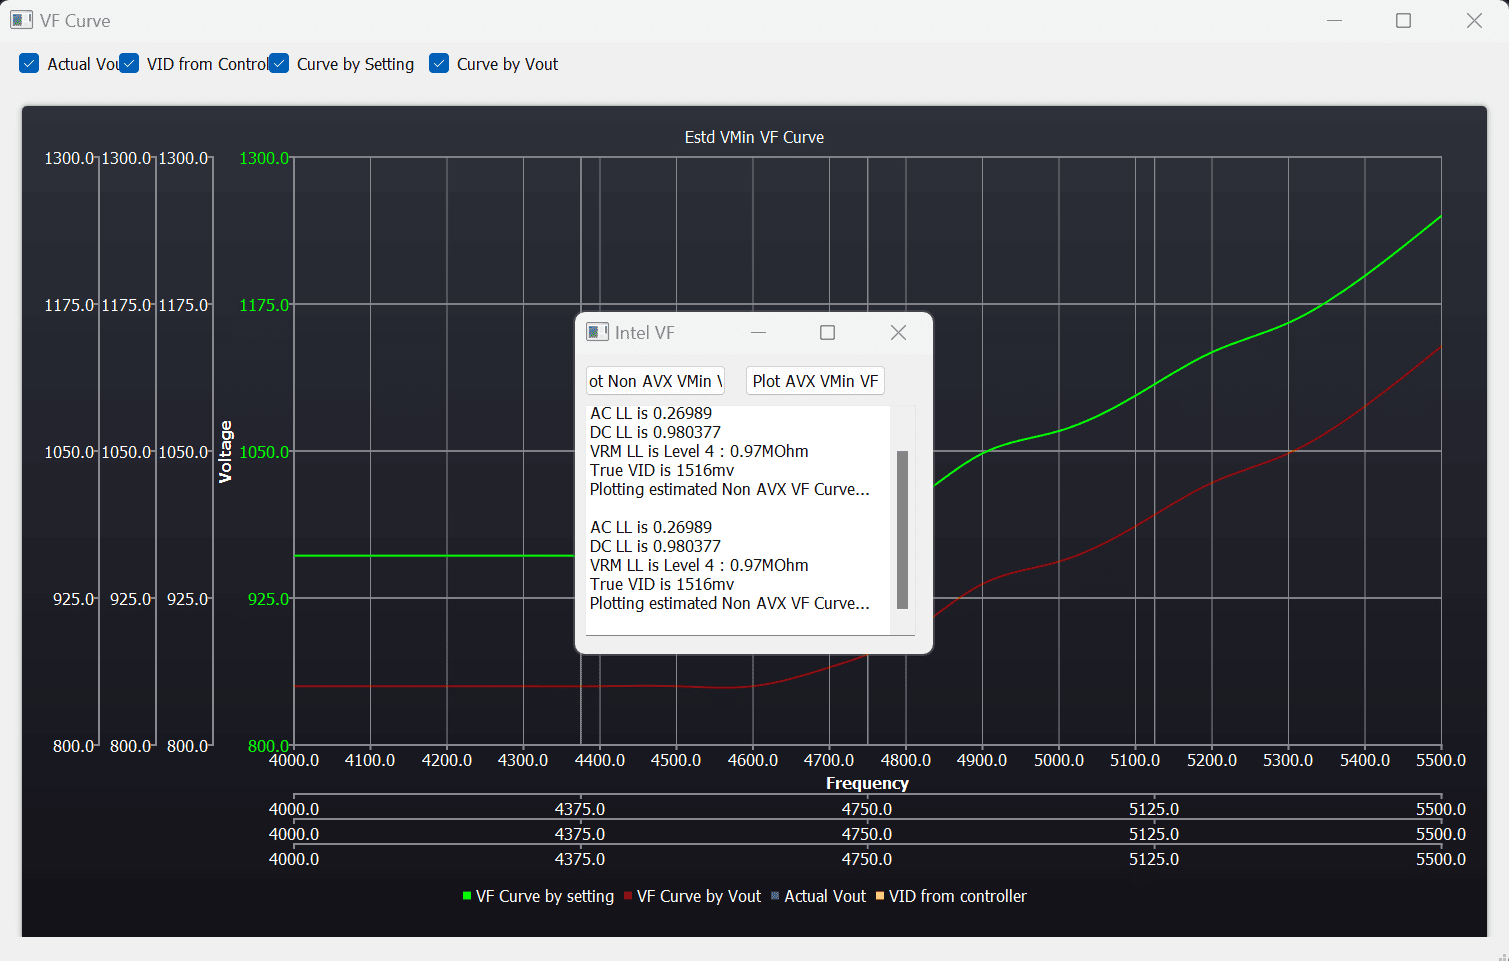
Task: Maximize the VF Curve window
Action: 1403,21
